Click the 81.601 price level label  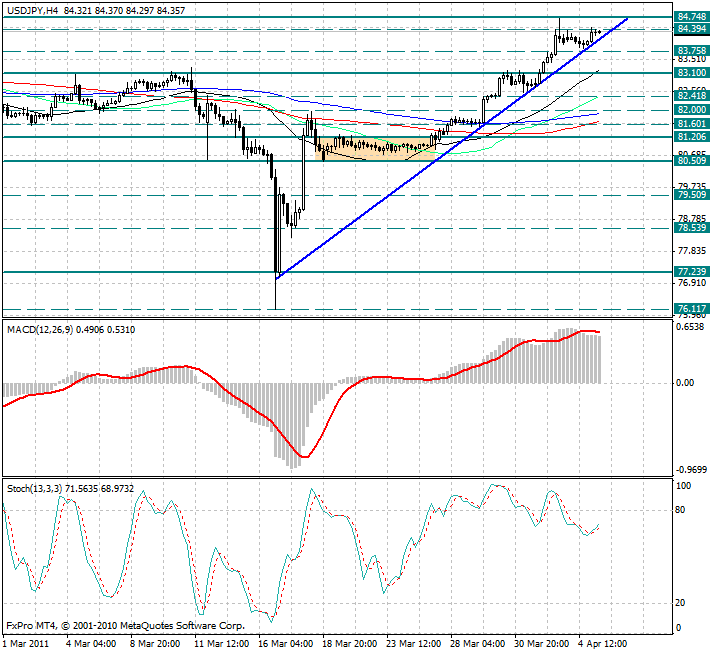point(691,124)
